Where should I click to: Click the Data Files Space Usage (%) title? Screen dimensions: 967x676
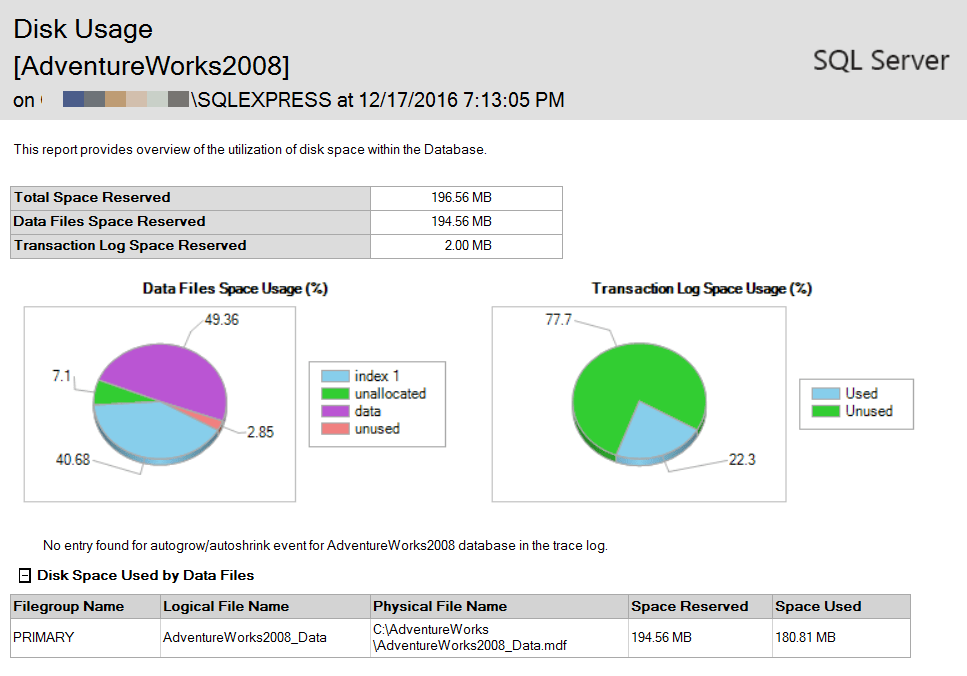click(235, 289)
